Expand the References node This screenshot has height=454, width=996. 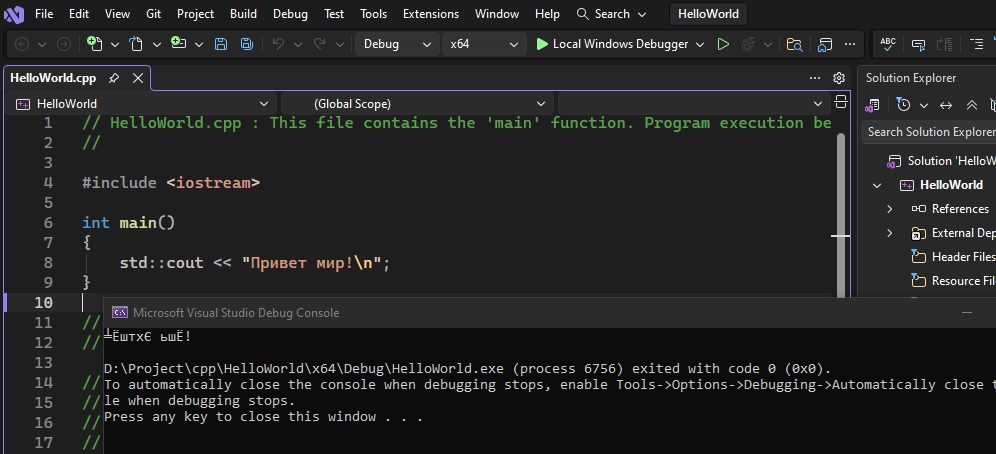click(890, 209)
